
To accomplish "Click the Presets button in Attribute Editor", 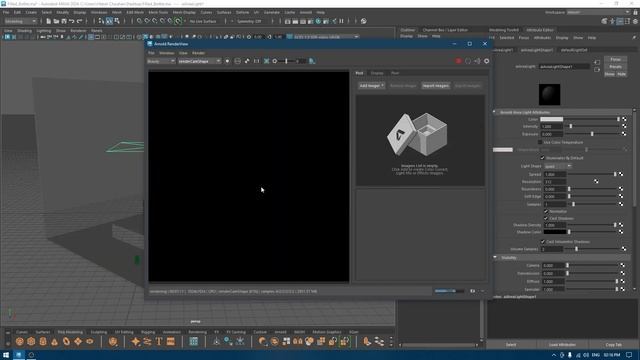I will point(616,67).
